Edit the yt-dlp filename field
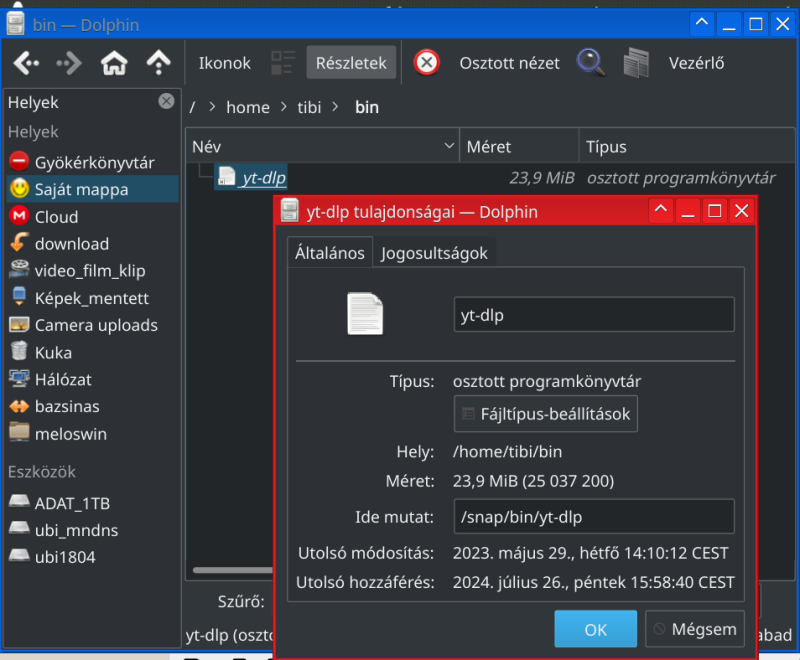This screenshot has width=800, height=660. (594, 315)
